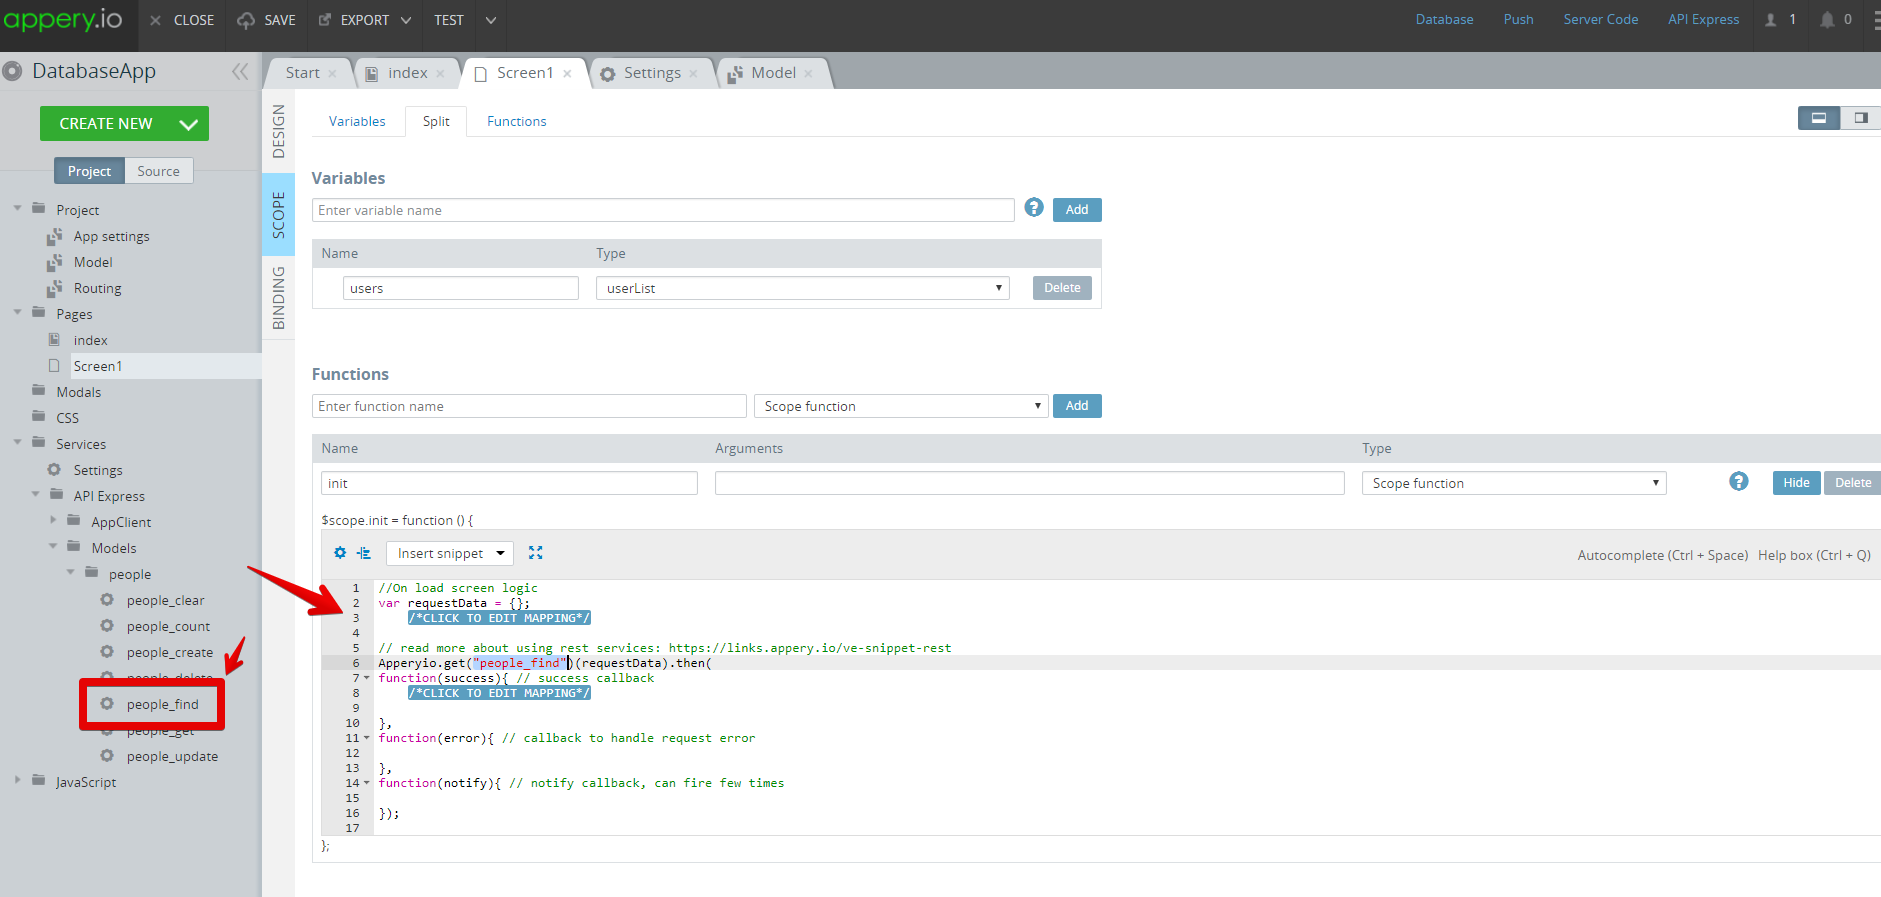Select people_find service in project tree
1881x897 pixels.
[162, 704]
